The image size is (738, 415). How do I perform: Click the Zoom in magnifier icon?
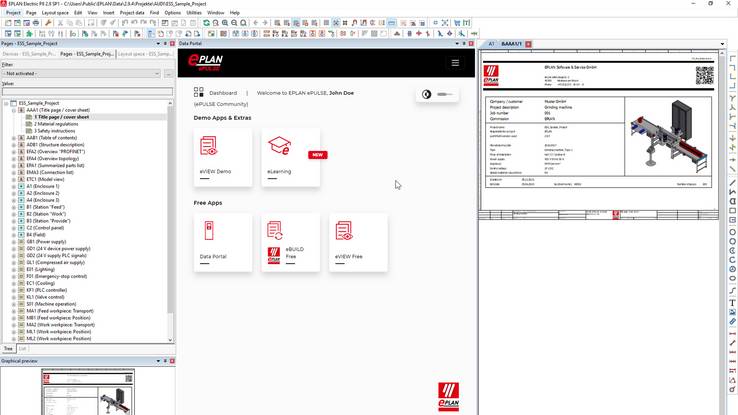[x=225, y=23]
